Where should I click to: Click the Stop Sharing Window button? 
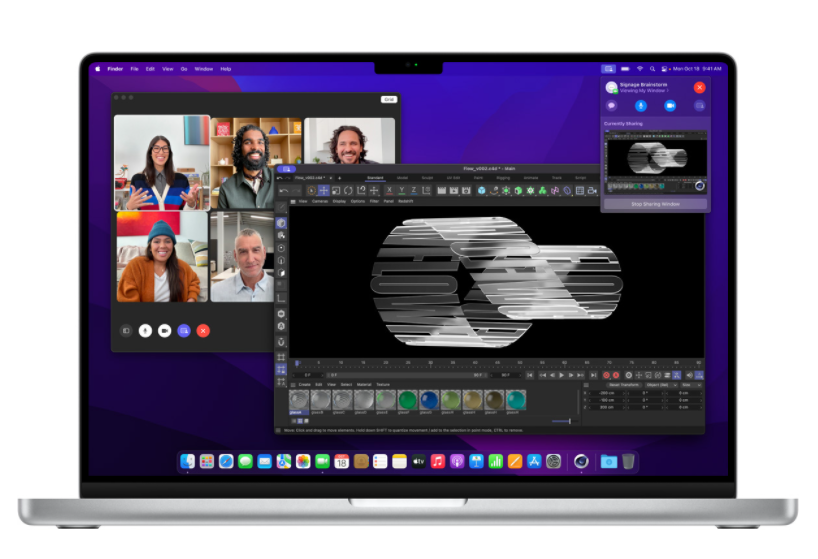[x=655, y=204]
